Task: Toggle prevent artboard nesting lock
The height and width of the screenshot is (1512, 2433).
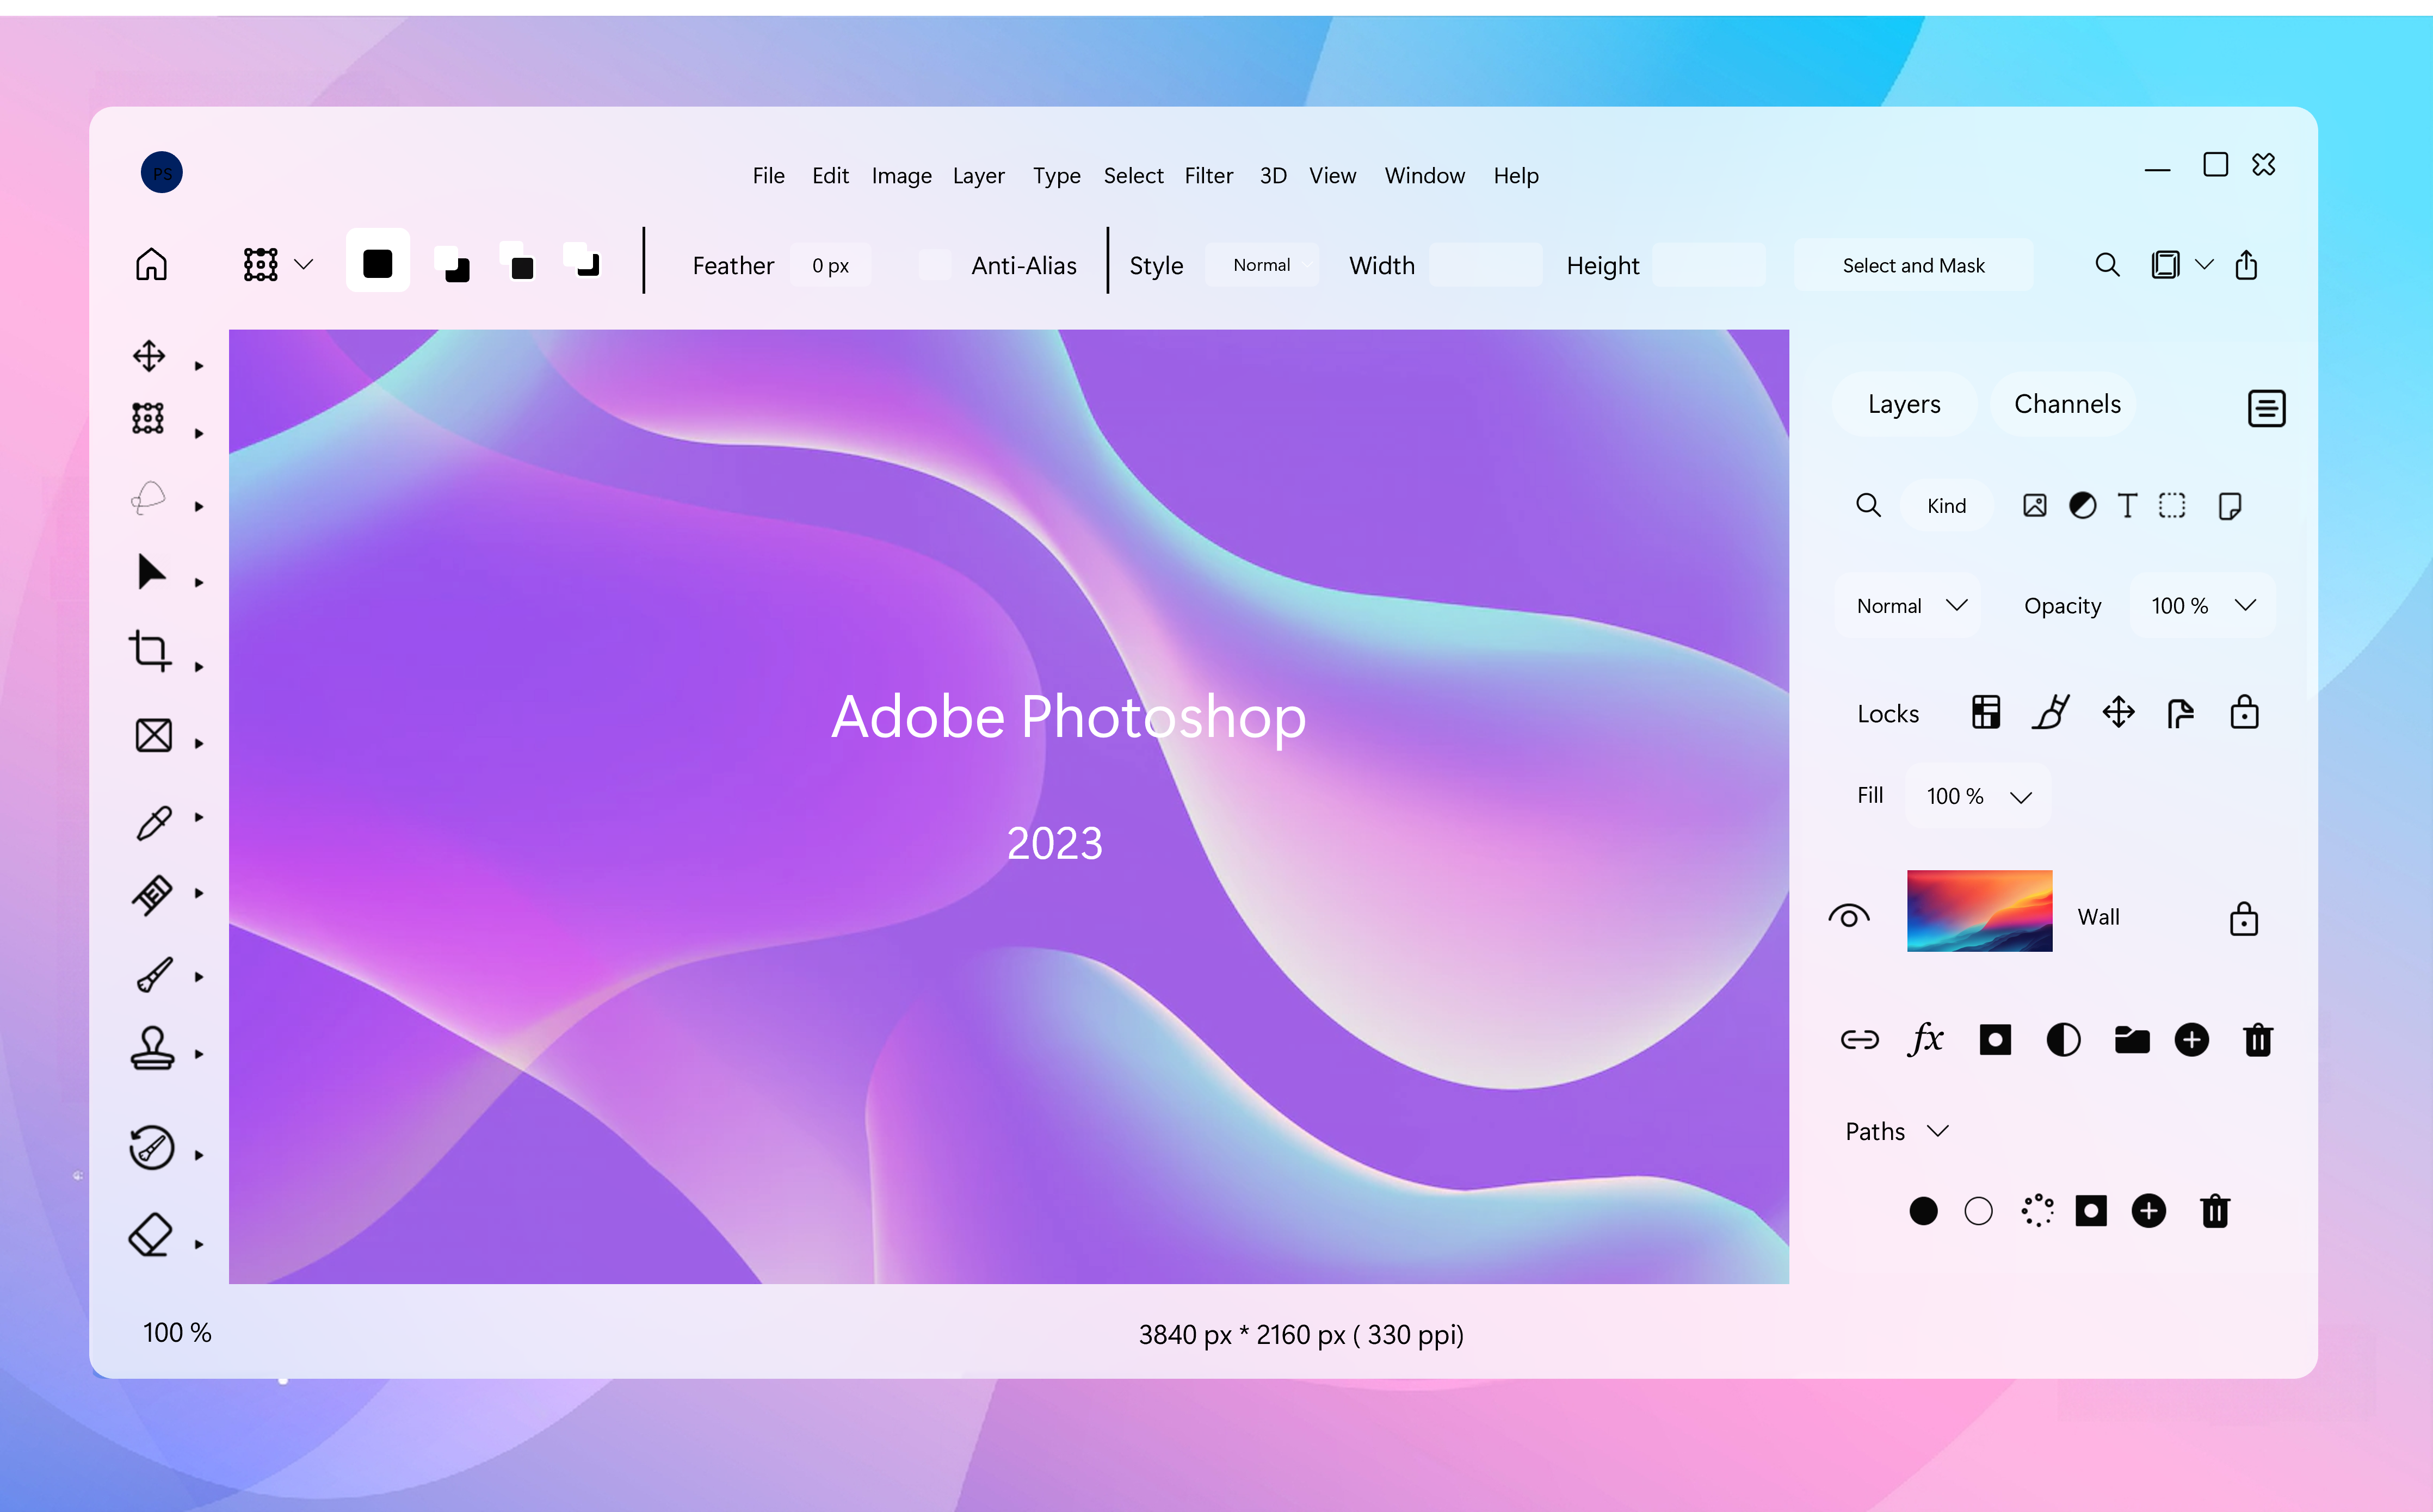Action: tap(2180, 714)
